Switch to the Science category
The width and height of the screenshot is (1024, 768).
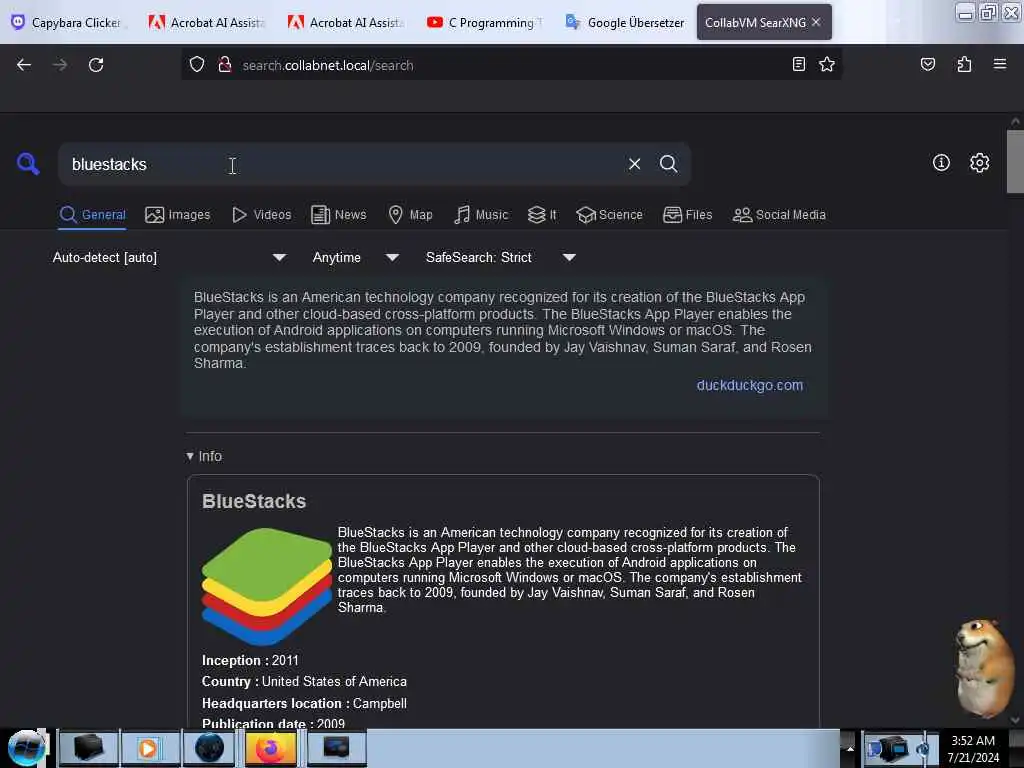[609, 215]
